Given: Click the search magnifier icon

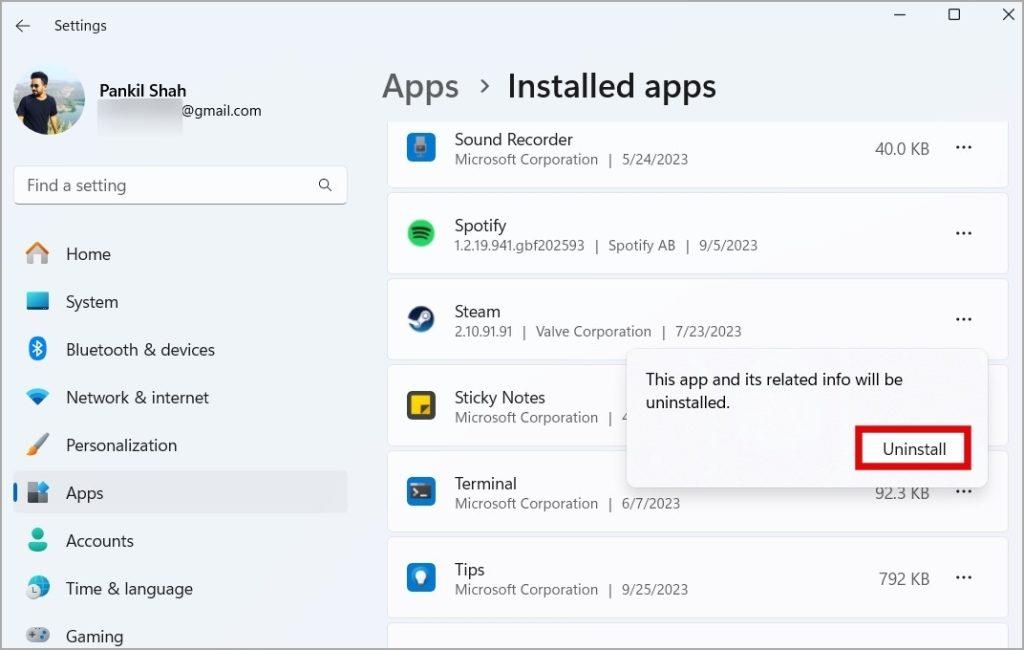Looking at the screenshot, I should pos(325,185).
